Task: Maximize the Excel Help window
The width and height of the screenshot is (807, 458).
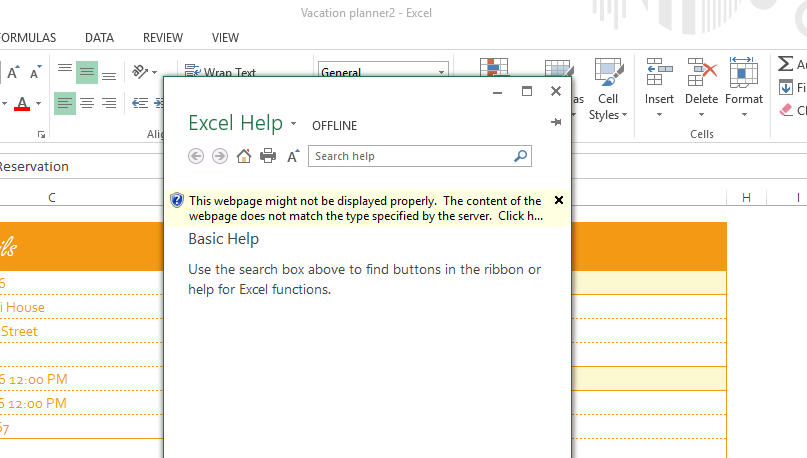Action: pyautogui.click(x=527, y=92)
